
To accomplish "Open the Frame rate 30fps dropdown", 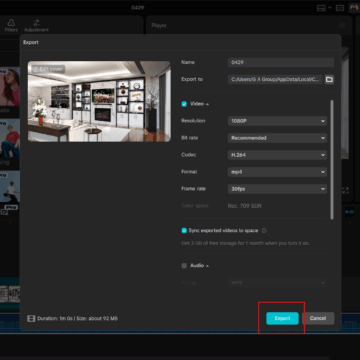I will 277,189.
